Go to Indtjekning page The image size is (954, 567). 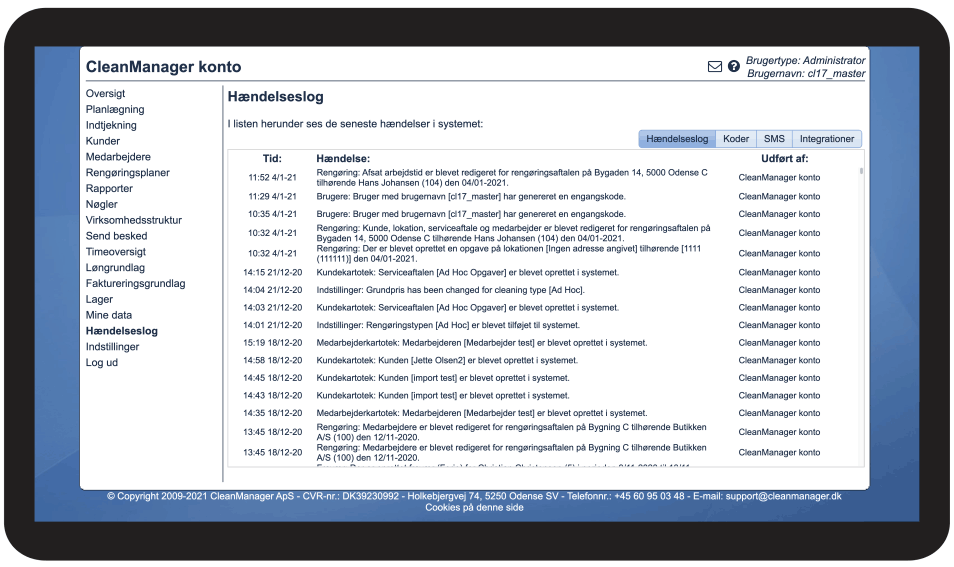tap(111, 125)
